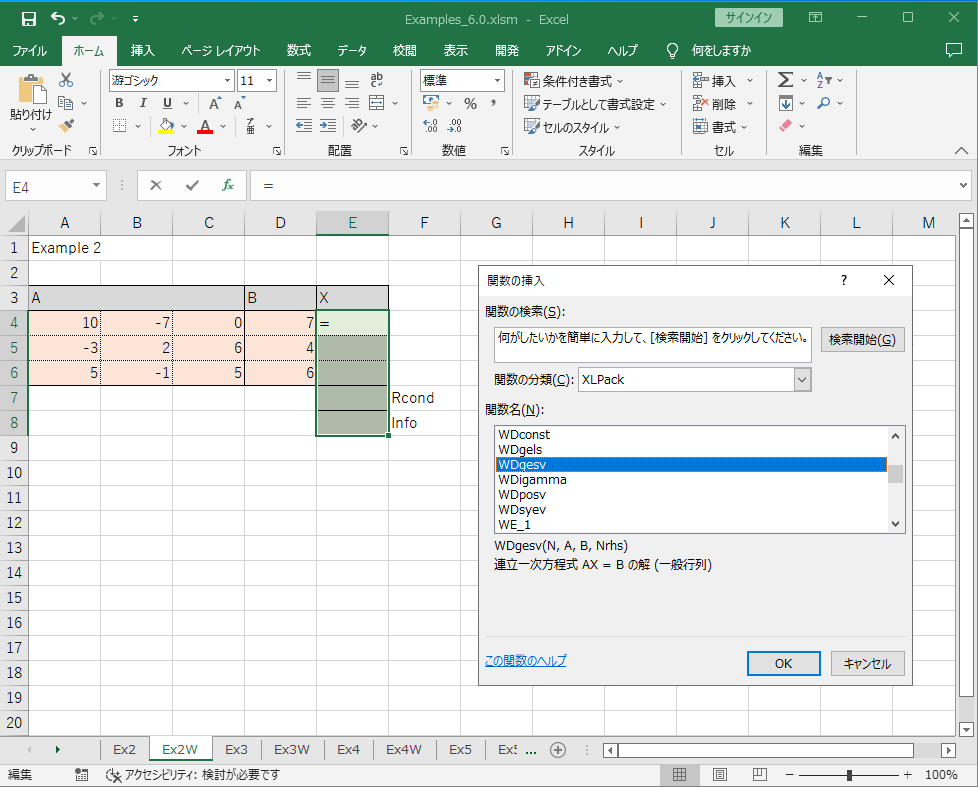978x787 pixels.
Task: Click the Italic formatting icon
Action: [143, 103]
